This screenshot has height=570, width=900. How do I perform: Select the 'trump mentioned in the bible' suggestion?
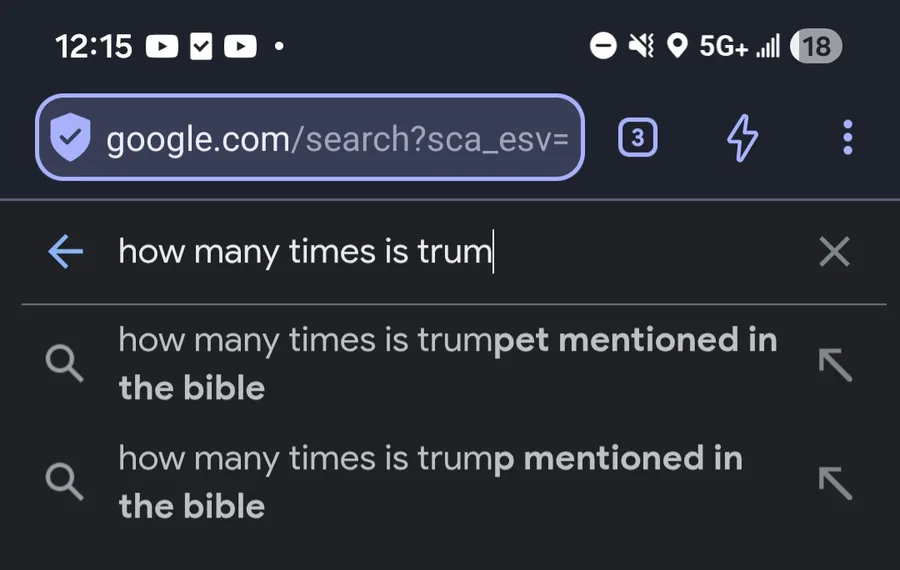(x=430, y=481)
